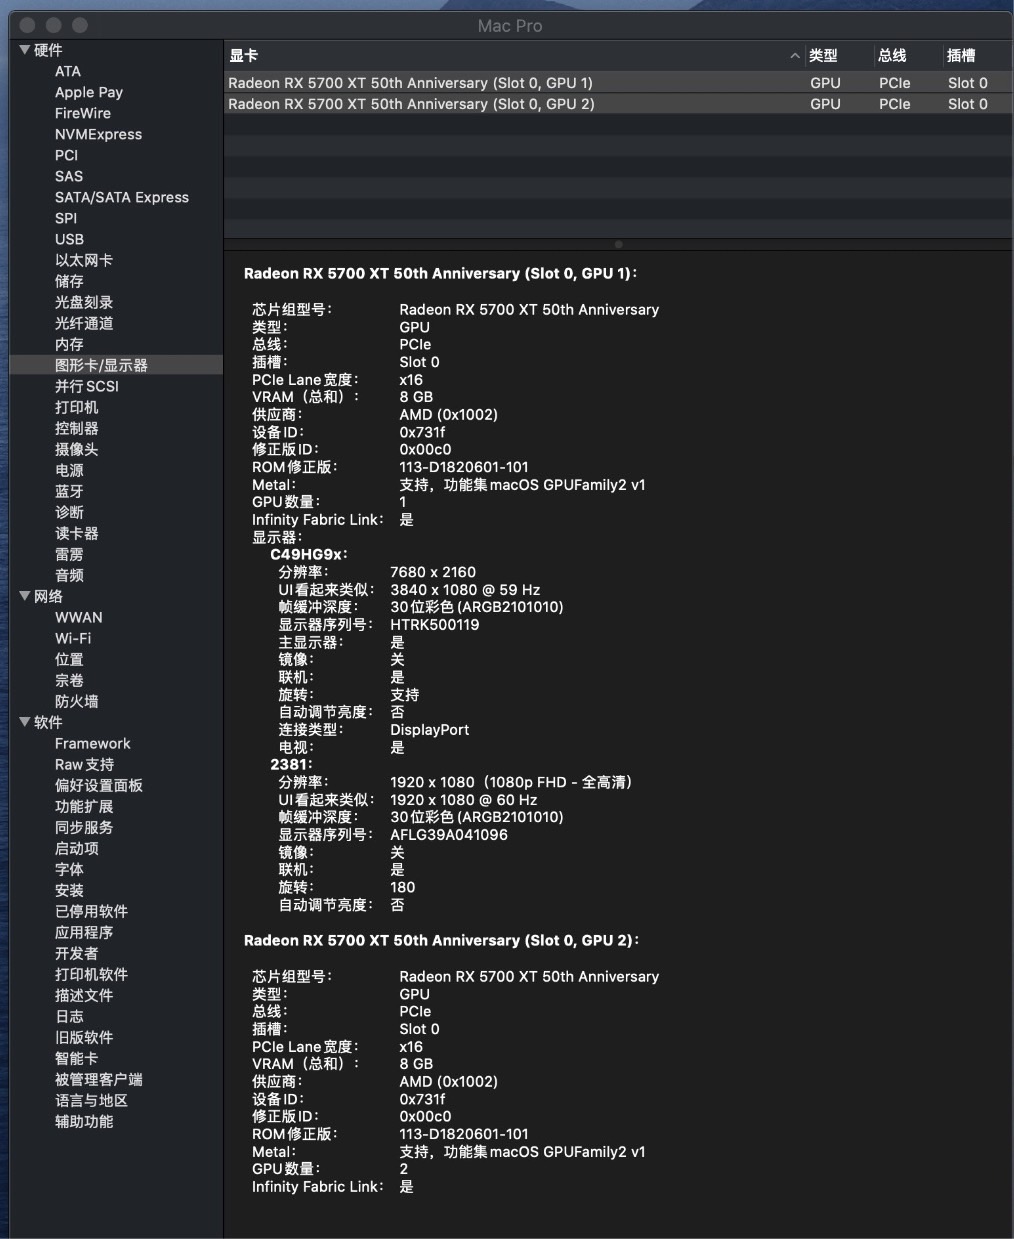Open 同步服务 sidebar entry

84,827
